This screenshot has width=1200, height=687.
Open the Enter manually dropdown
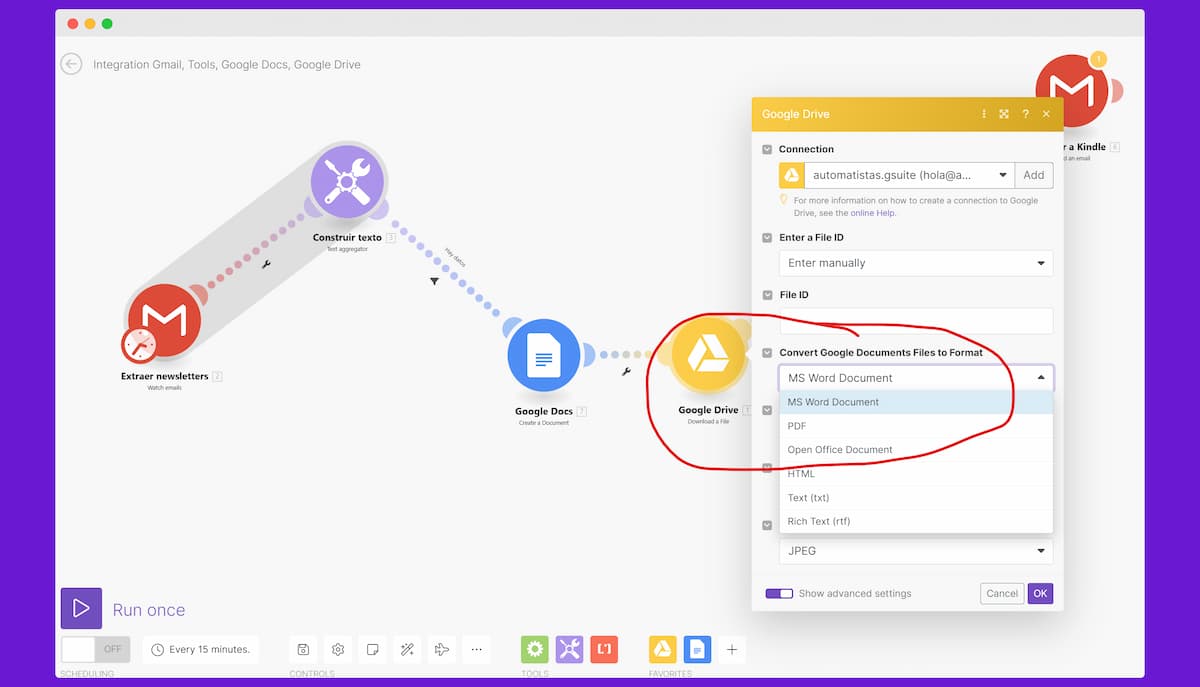[915, 263]
